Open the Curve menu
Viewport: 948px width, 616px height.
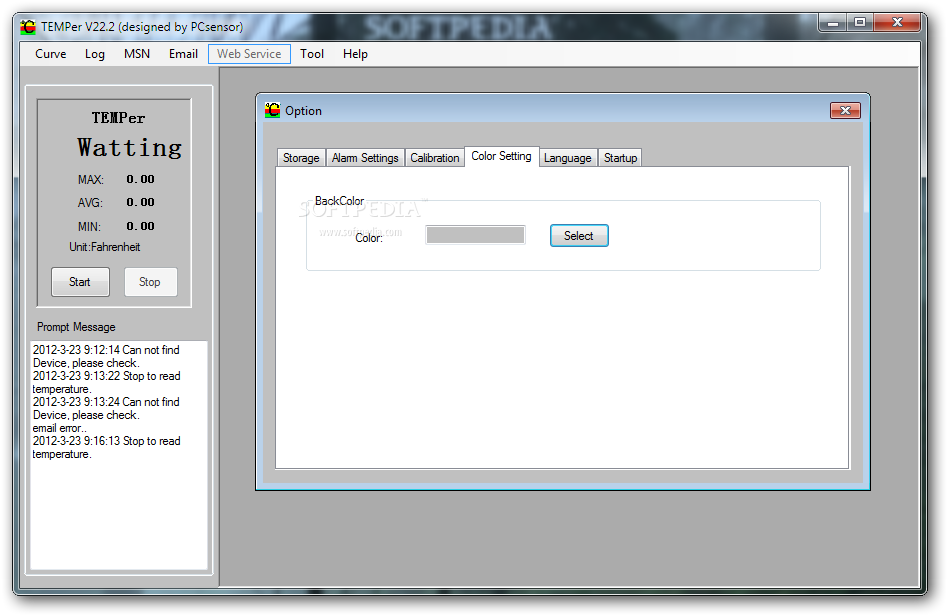pyautogui.click(x=51, y=54)
